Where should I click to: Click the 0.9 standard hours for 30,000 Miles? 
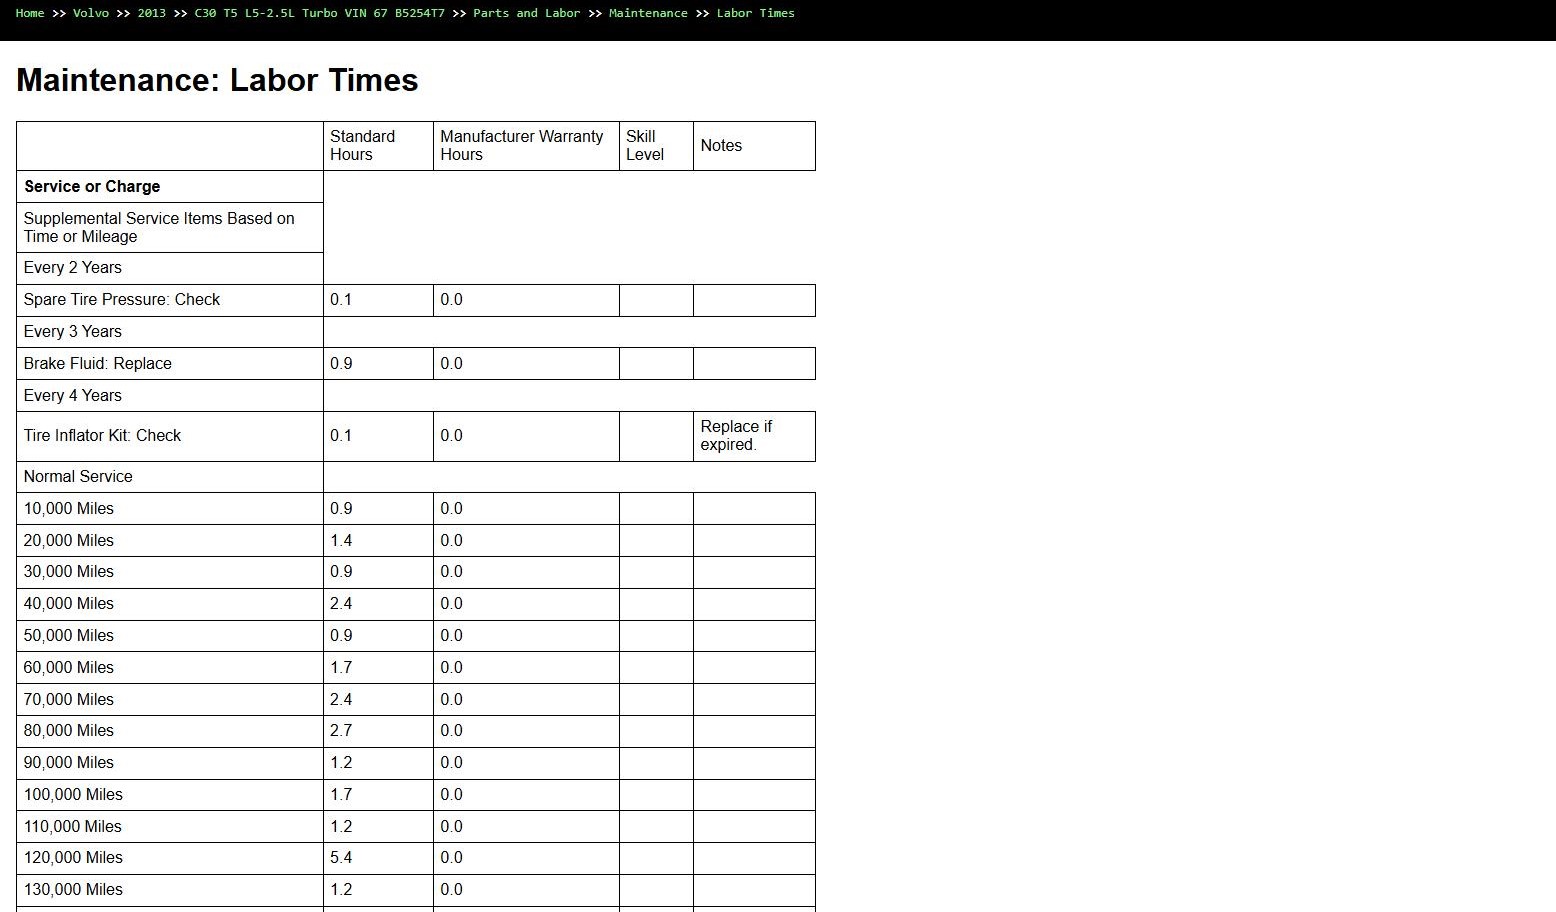tap(378, 572)
